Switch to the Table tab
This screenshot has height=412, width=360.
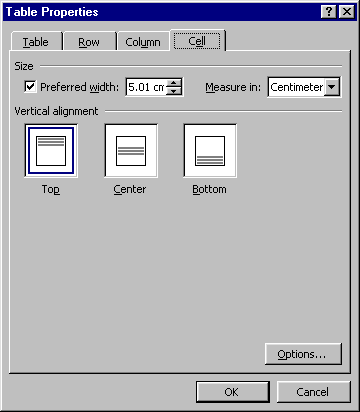pyautogui.click(x=36, y=42)
